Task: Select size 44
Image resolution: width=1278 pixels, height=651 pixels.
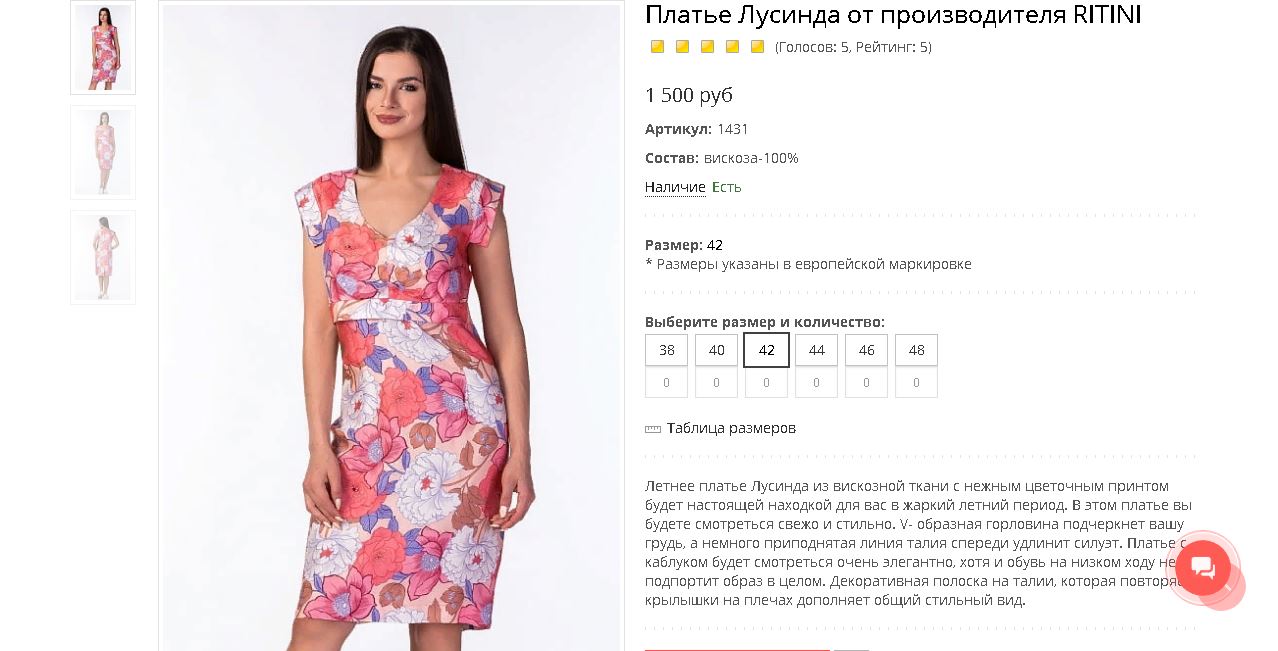Action: pos(816,350)
